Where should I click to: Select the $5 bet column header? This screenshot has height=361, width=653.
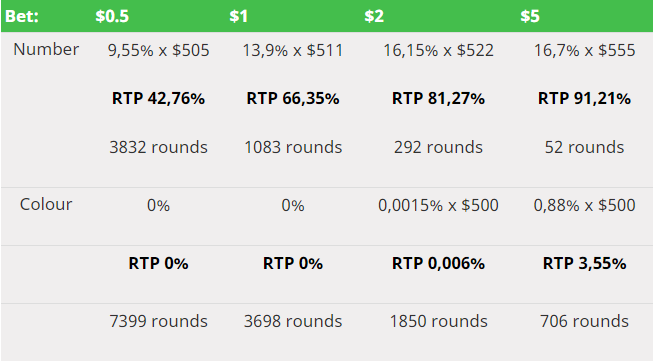click(x=530, y=16)
